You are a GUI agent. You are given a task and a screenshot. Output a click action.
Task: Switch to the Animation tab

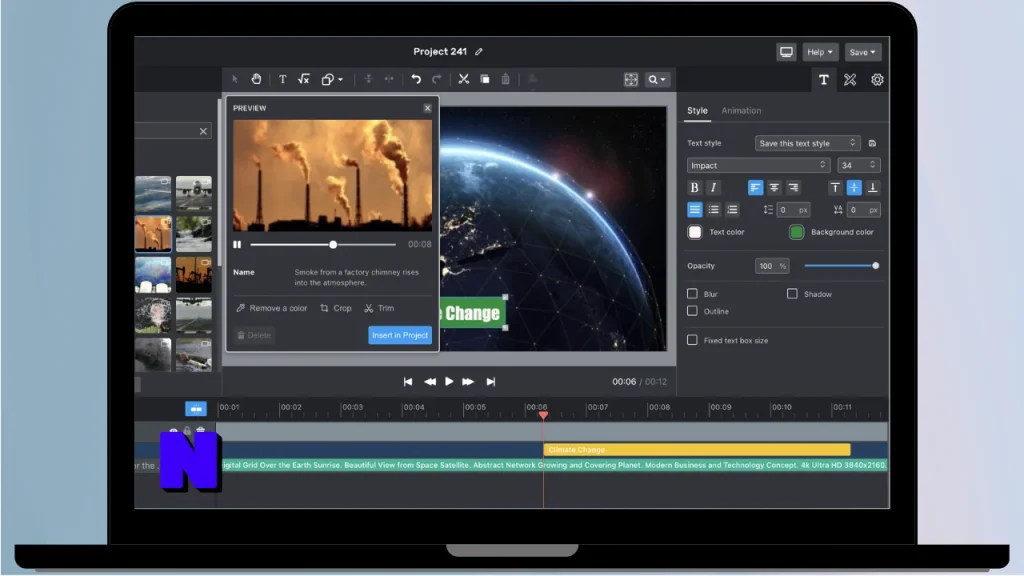(x=741, y=110)
